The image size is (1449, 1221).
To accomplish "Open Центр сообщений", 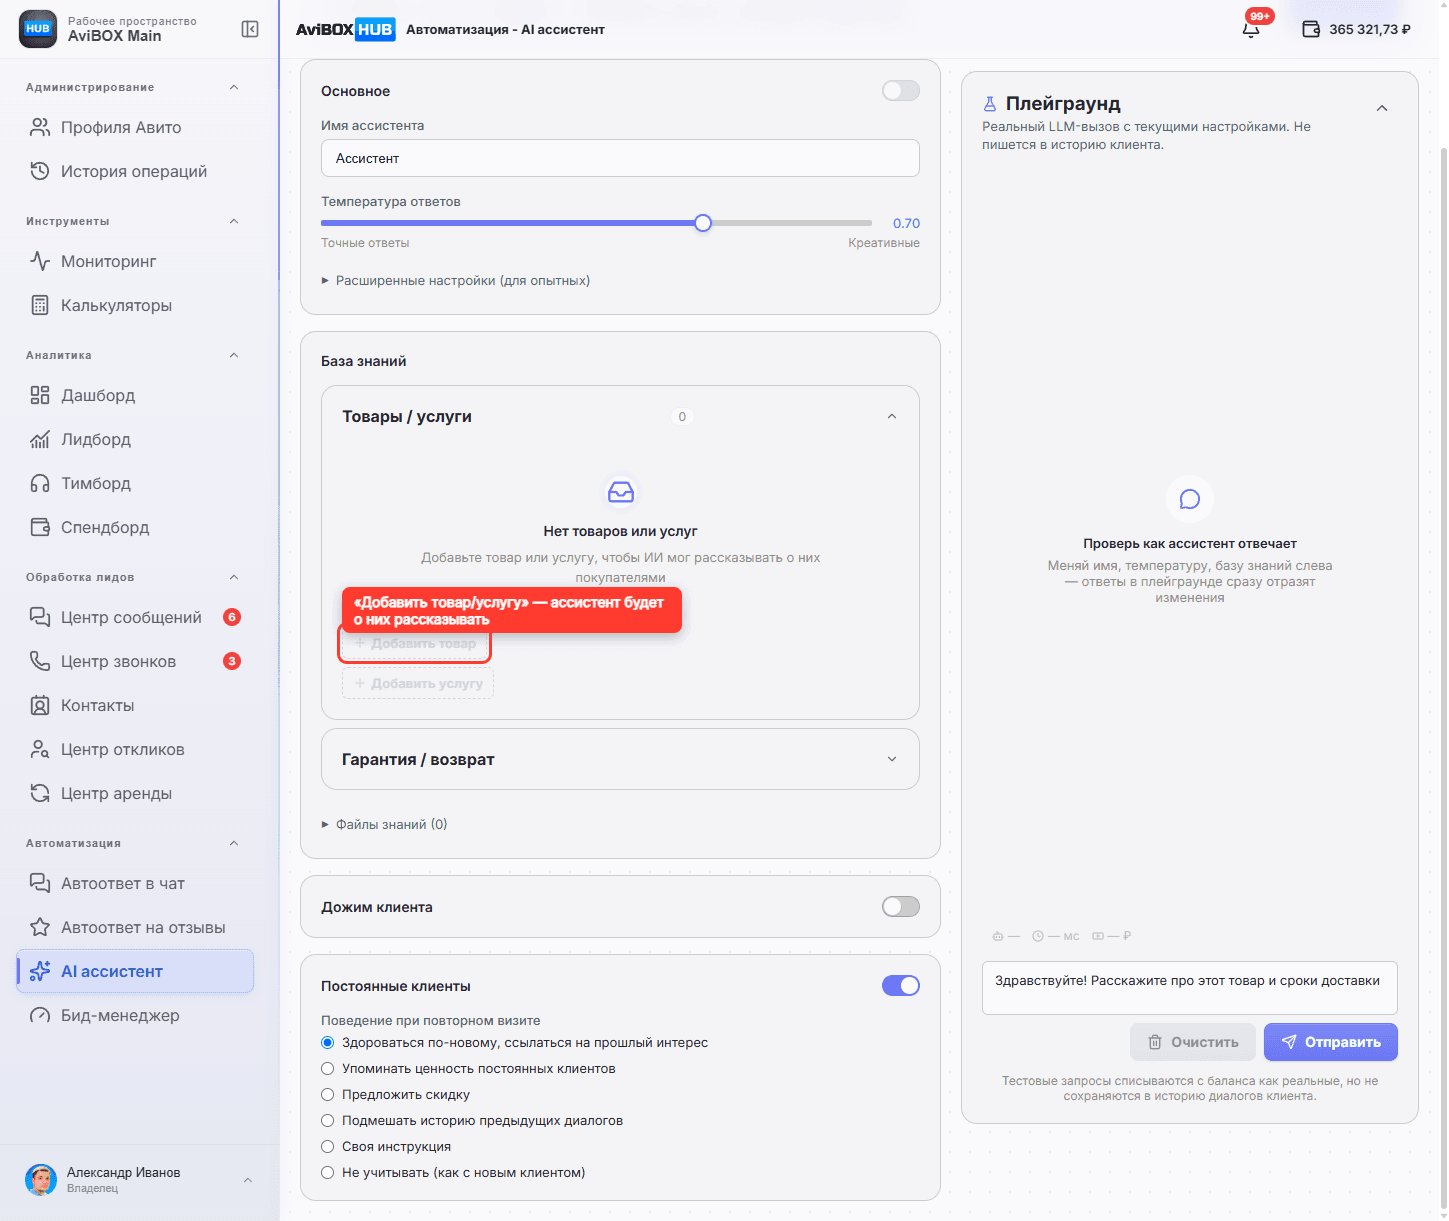I will (x=135, y=617).
